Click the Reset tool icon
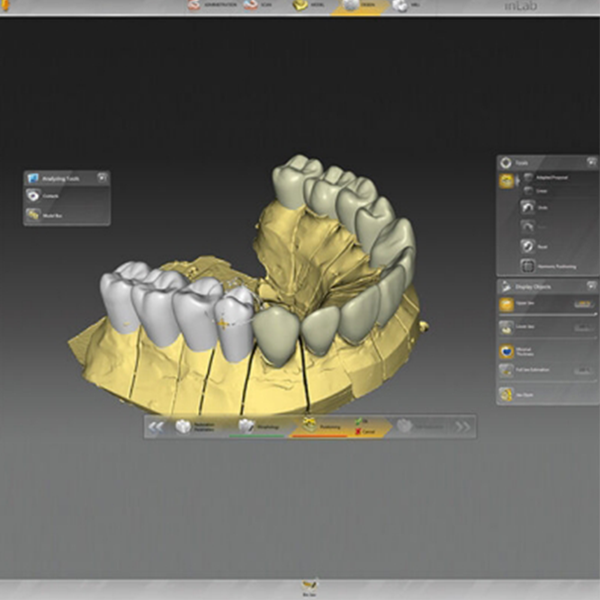The height and width of the screenshot is (600, 600). (528, 245)
